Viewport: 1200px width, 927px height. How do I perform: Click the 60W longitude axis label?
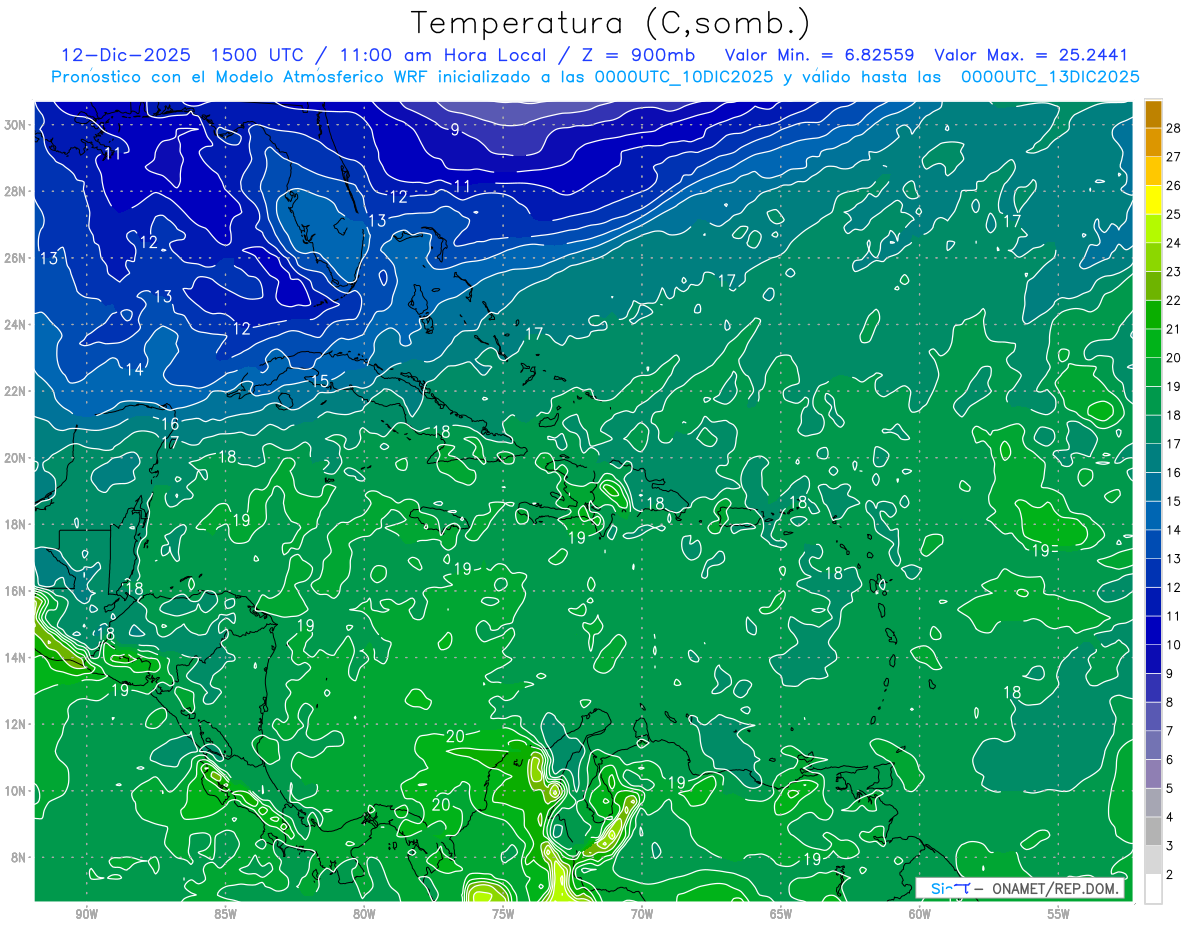[x=920, y=914]
